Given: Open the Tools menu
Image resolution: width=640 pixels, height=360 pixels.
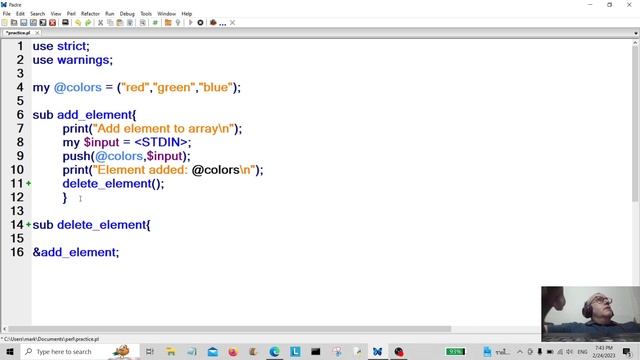Looking at the screenshot, I should click(146, 13).
